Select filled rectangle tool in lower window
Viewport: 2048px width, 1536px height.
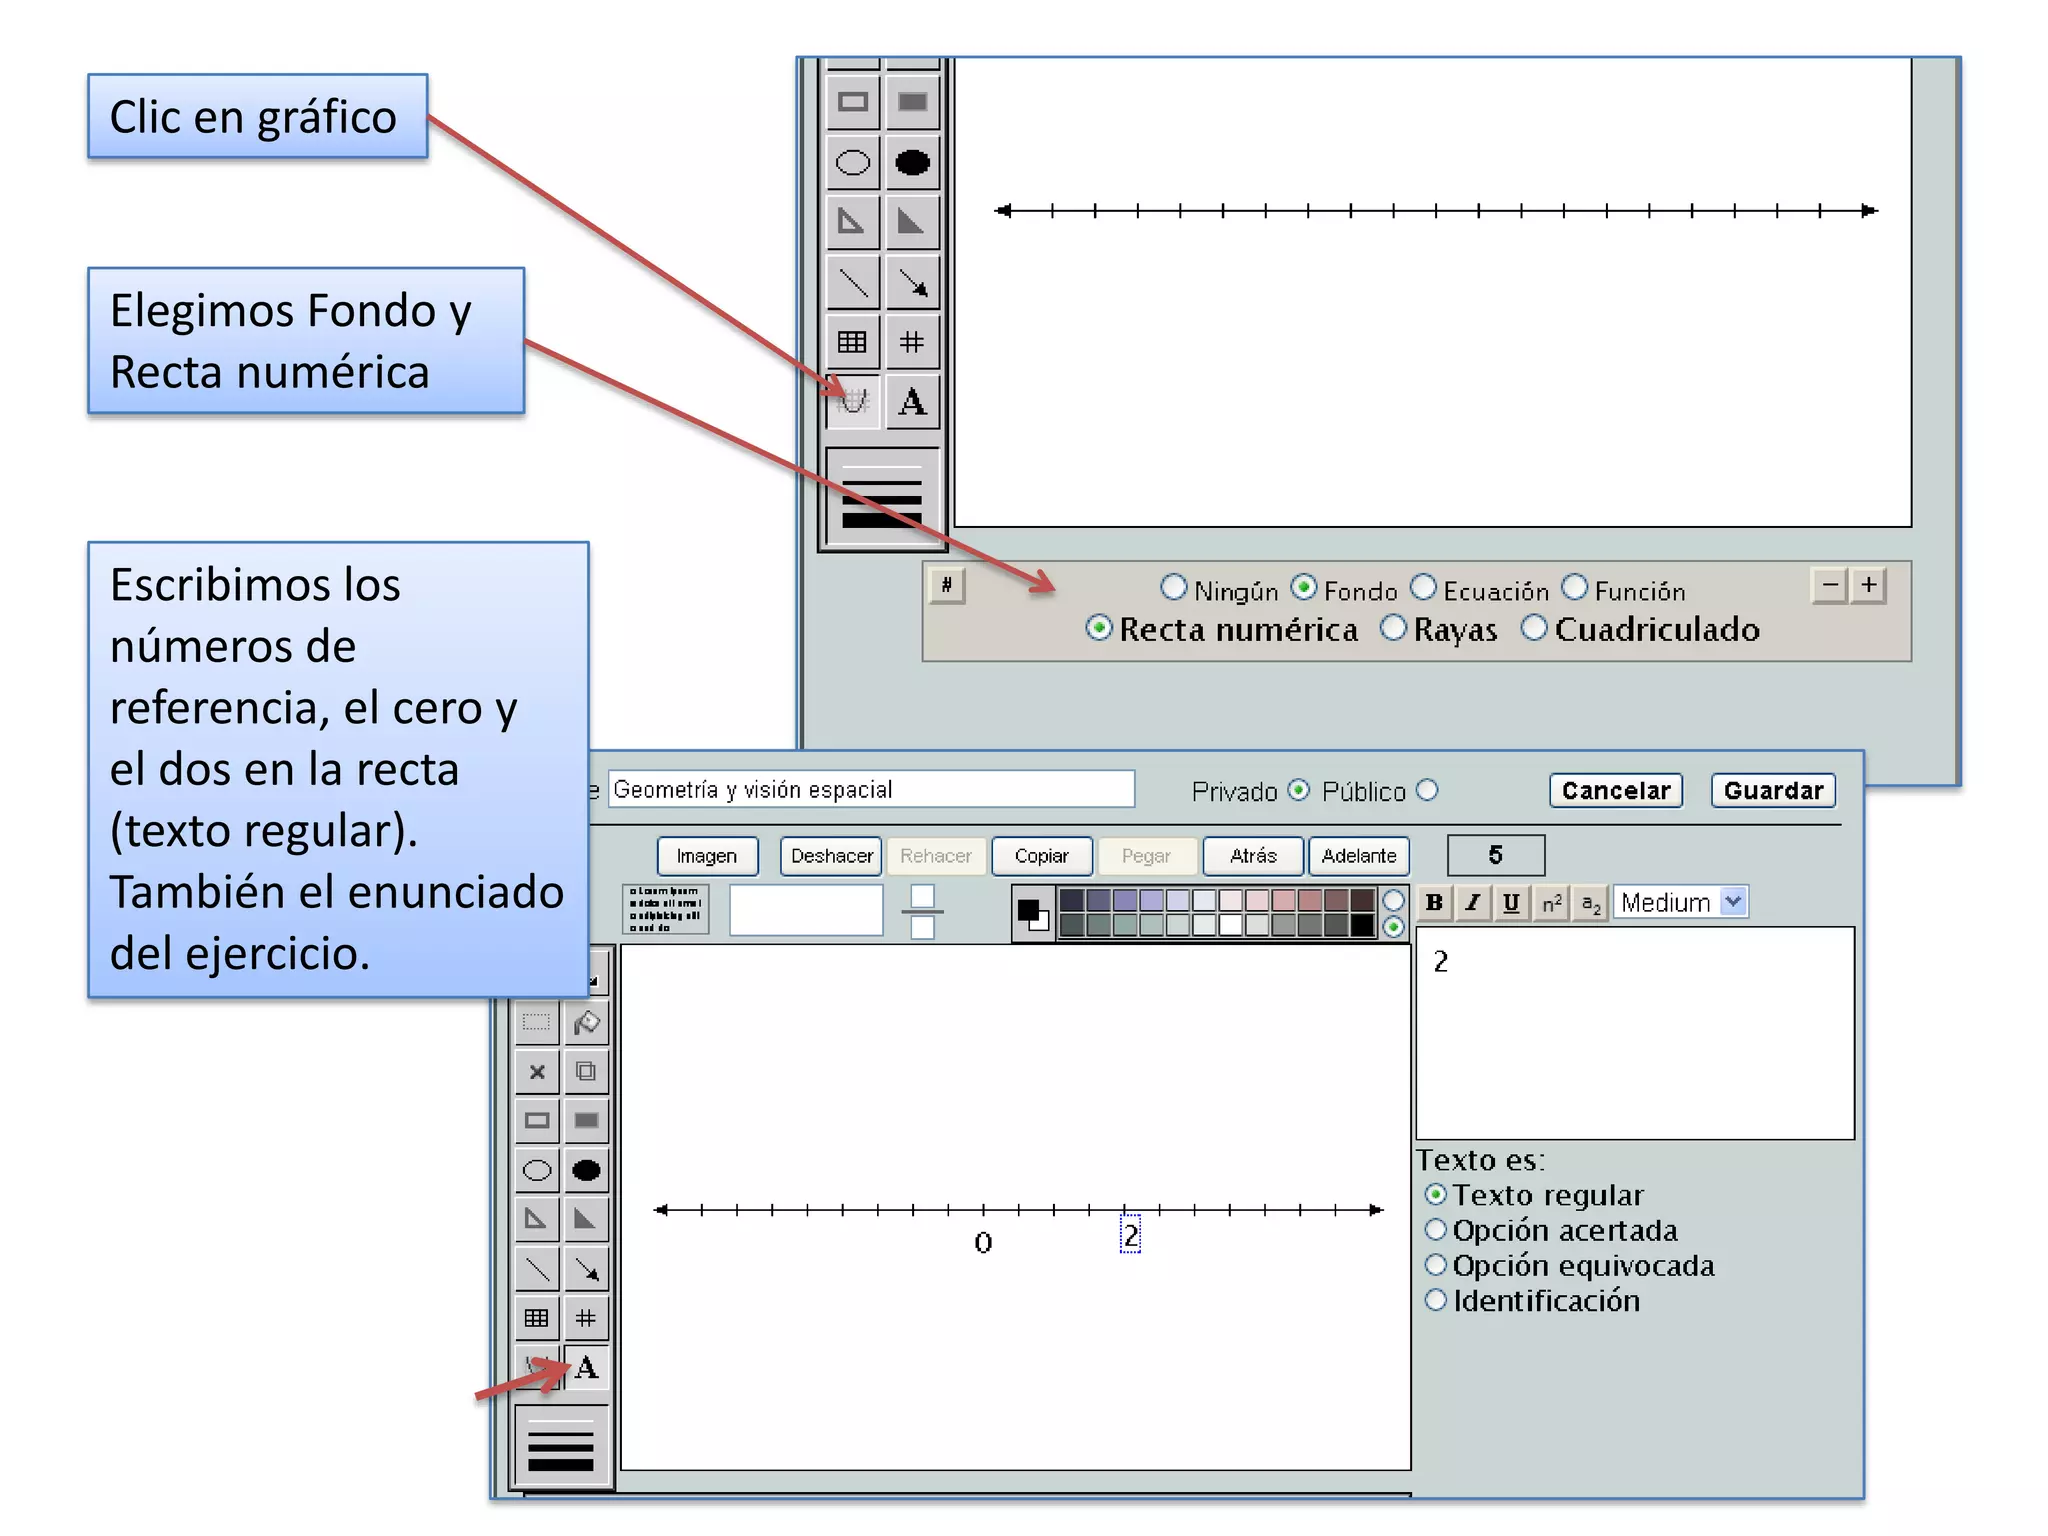point(586,1121)
